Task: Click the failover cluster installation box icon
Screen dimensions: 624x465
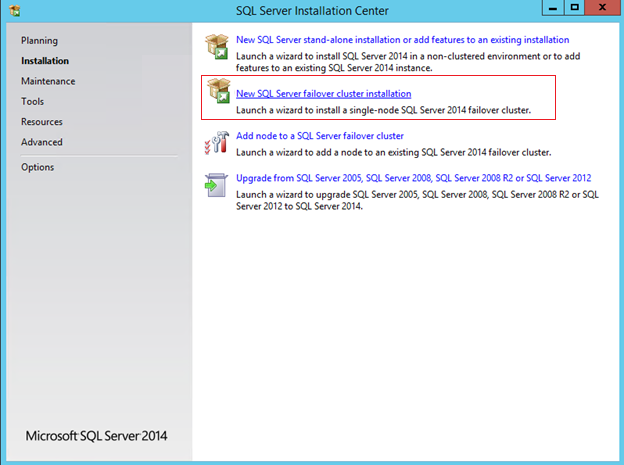Action: [218, 90]
